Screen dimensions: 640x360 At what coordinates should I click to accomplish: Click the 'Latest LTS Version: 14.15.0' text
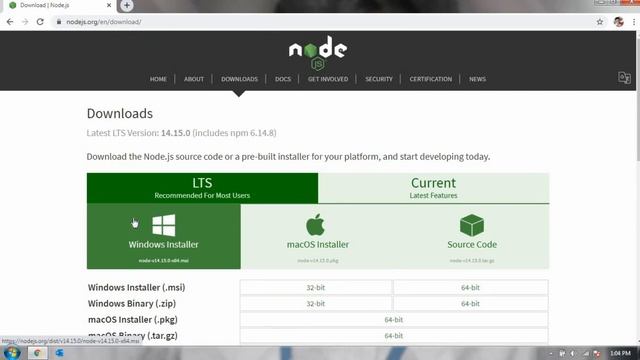[x=138, y=133]
